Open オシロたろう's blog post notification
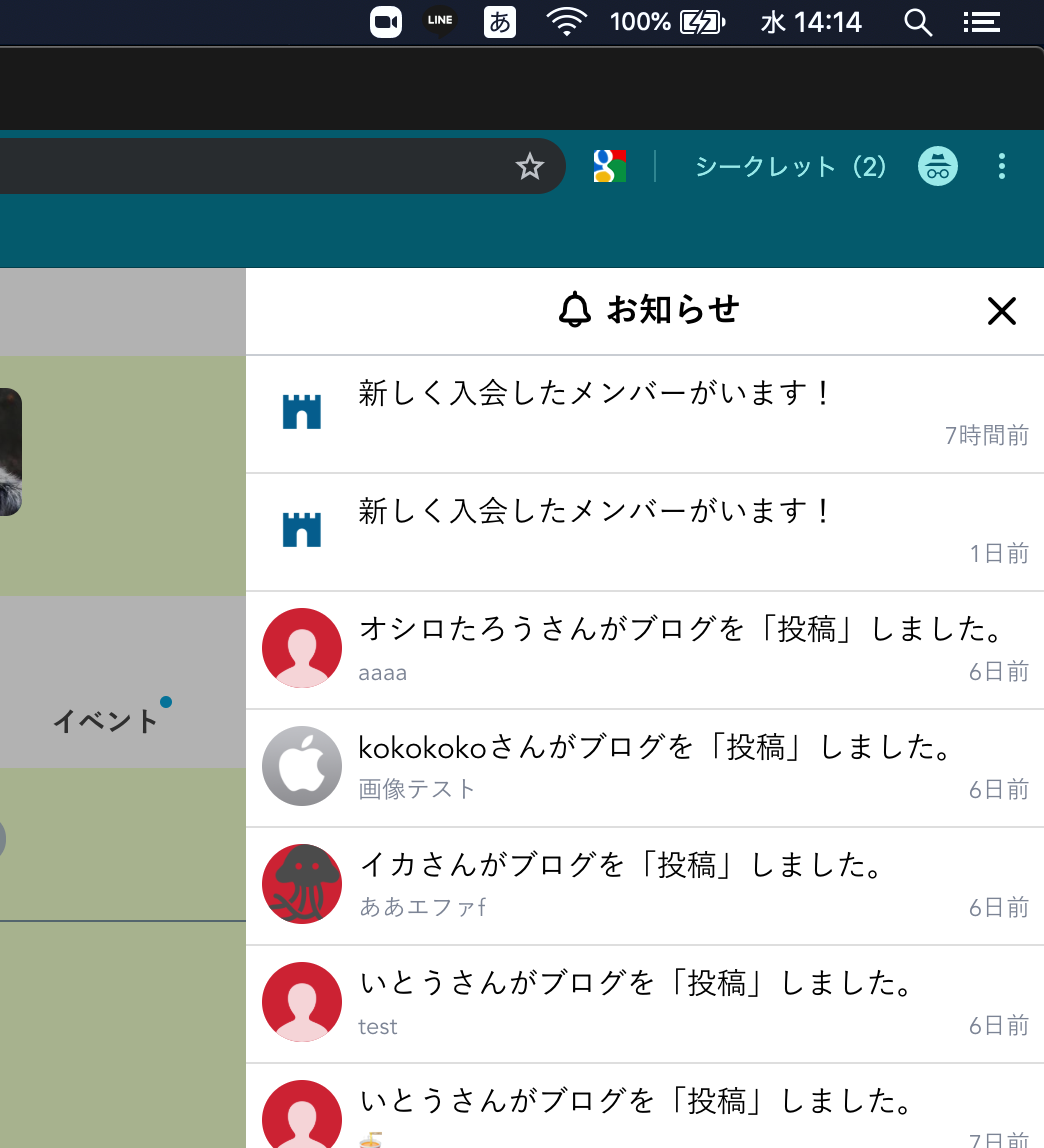This screenshot has height=1148, width=1044. point(680,649)
